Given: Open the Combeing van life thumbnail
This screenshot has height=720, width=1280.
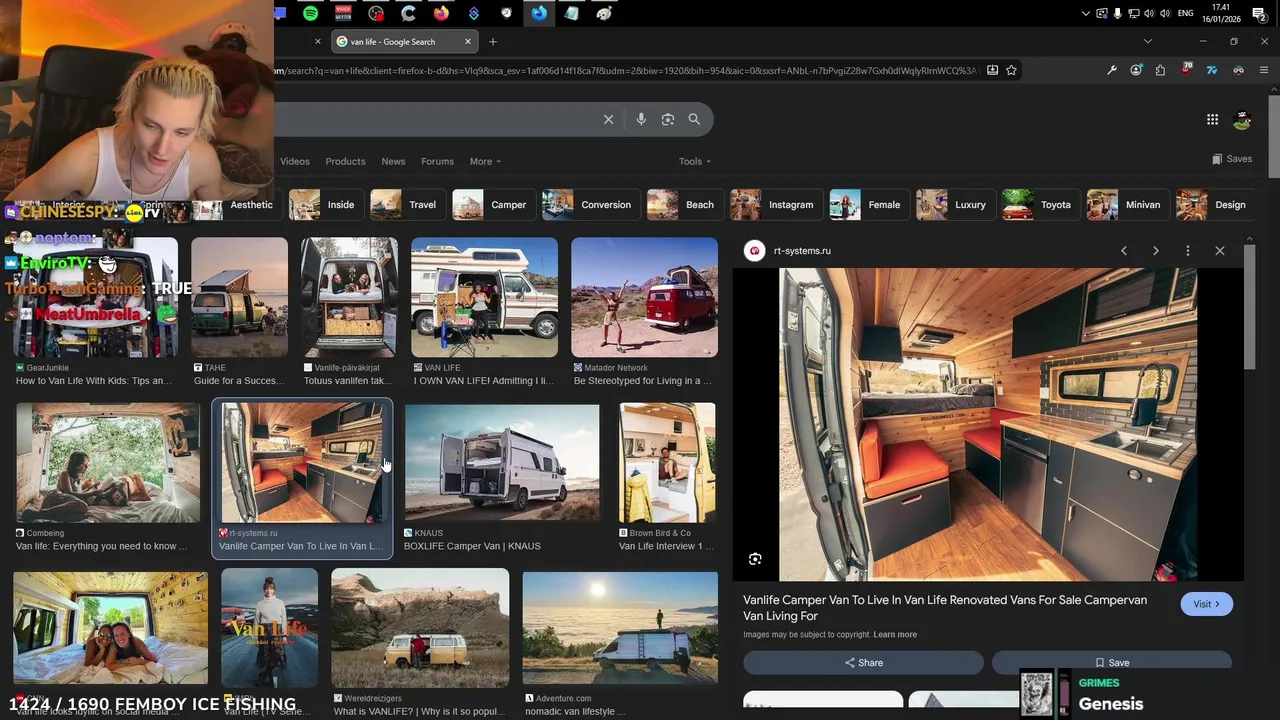Looking at the screenshot, I should click(x=108, y=463).
